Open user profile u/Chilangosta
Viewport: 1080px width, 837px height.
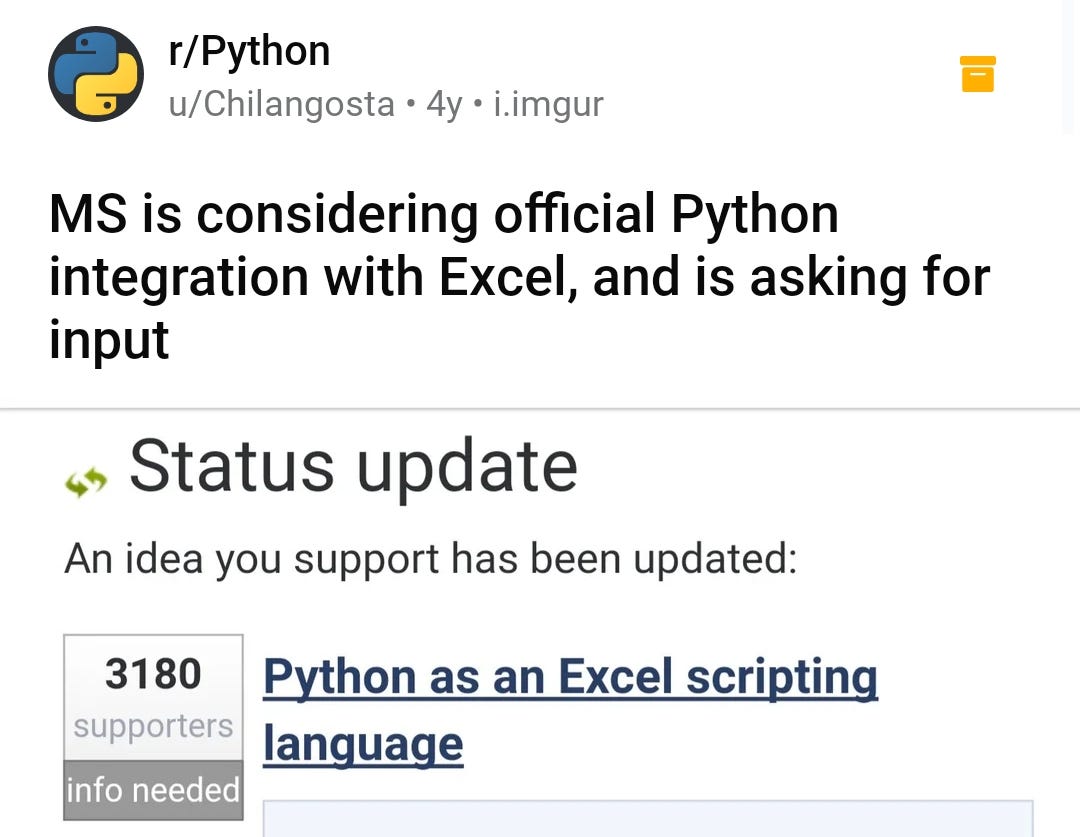pyautogui.click(x=282, y=103)
